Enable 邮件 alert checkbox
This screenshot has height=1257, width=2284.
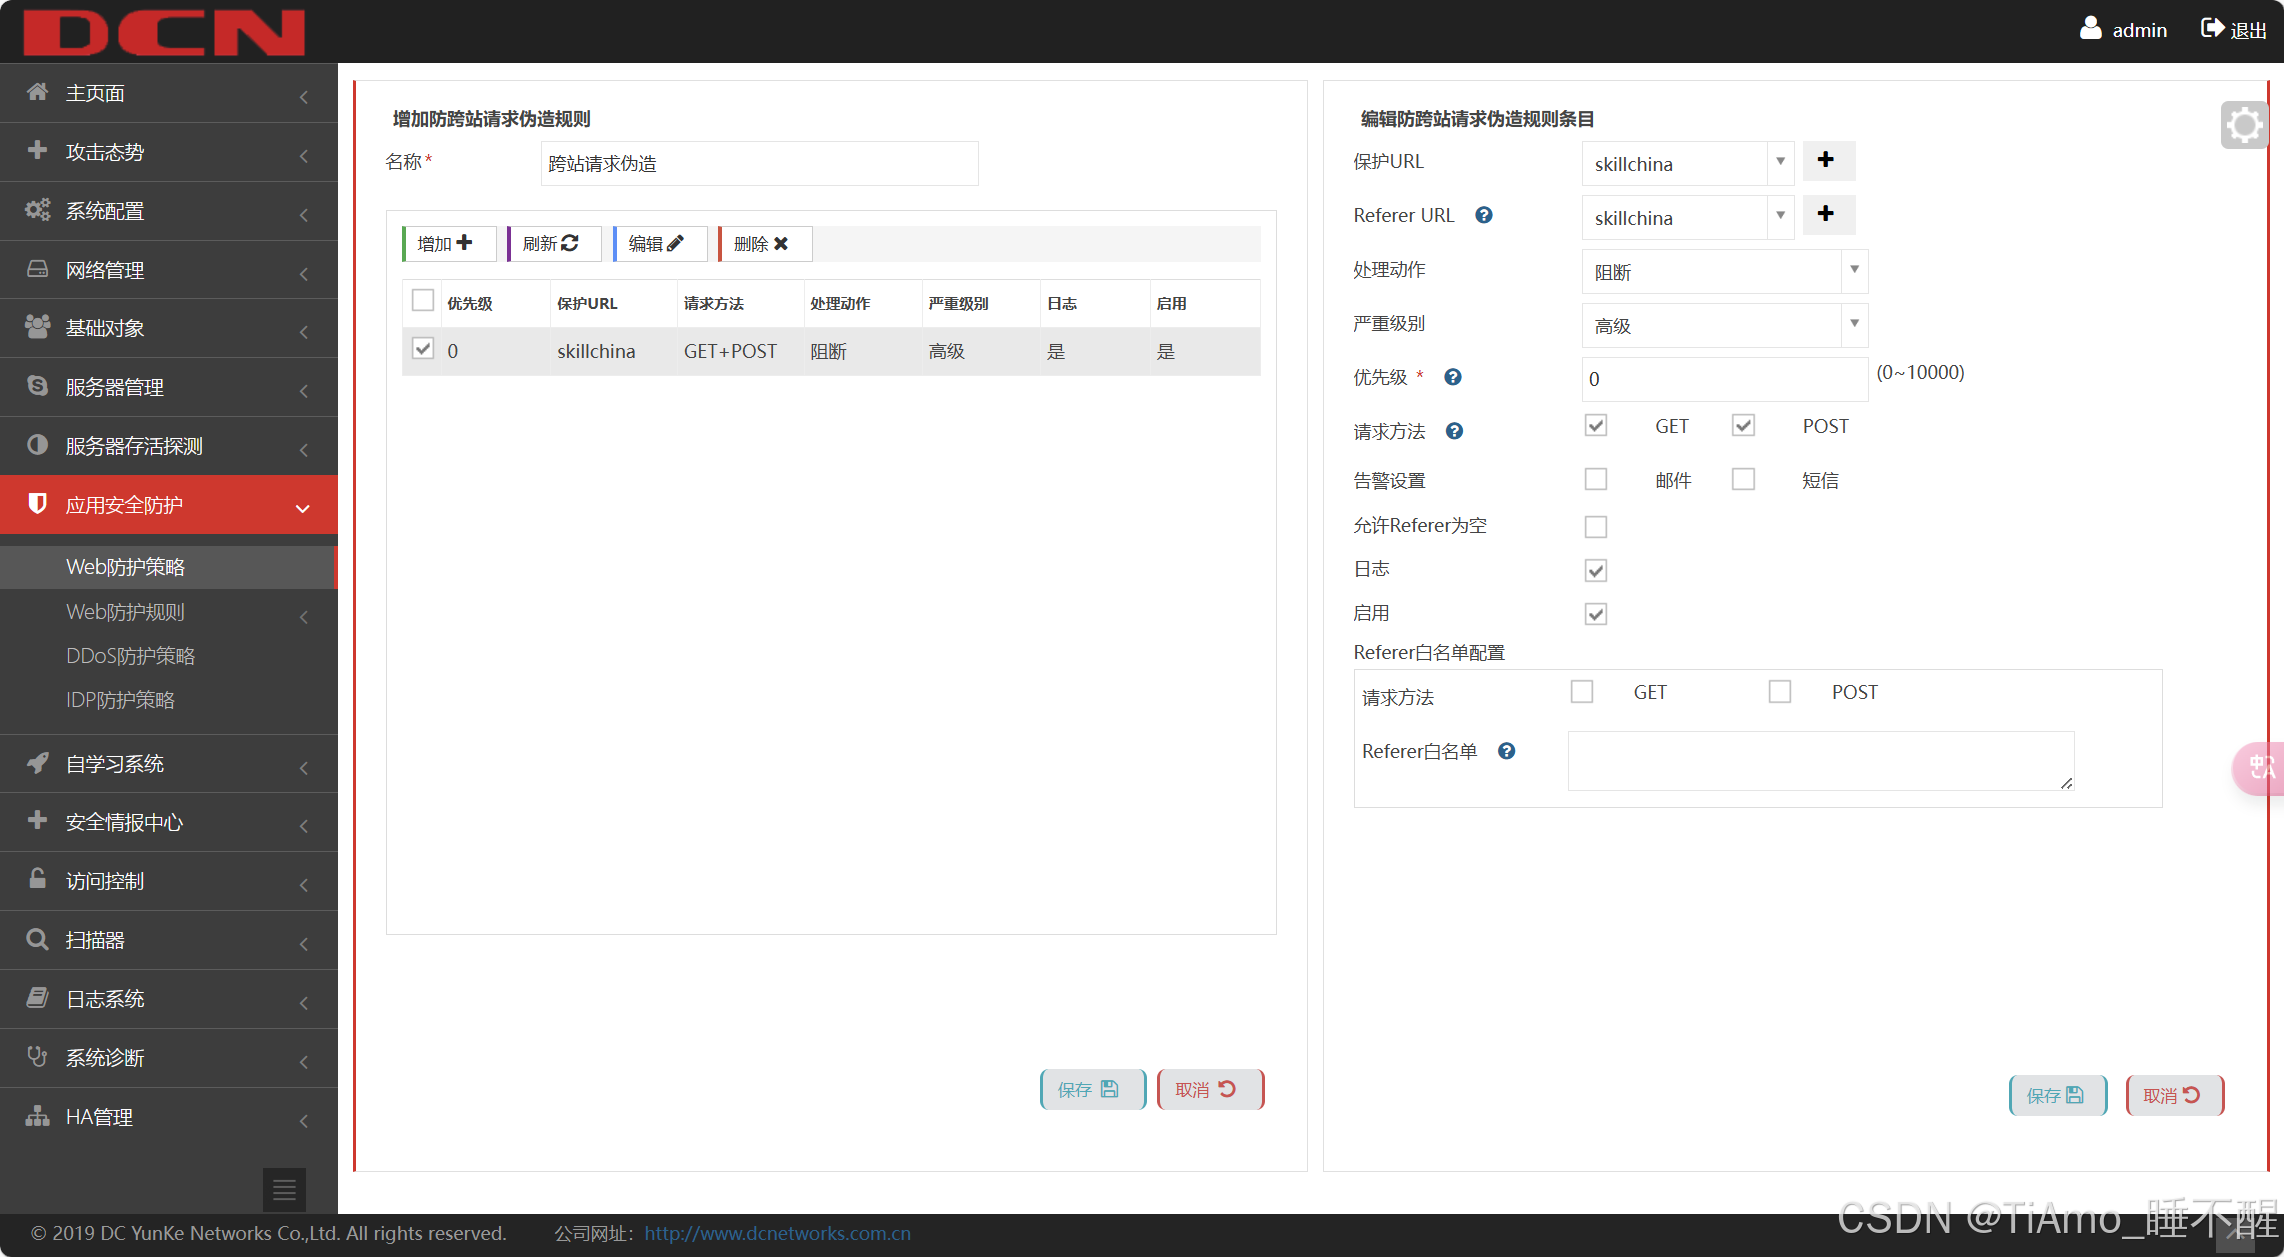coord(1596,479)
